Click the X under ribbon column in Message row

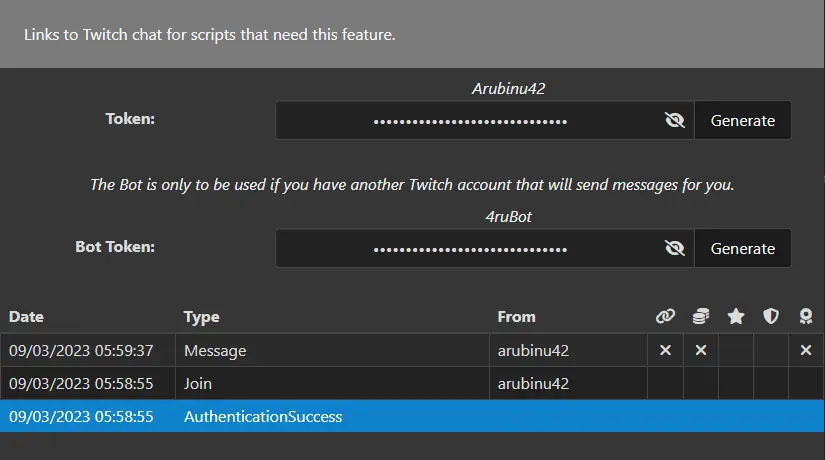806,350
